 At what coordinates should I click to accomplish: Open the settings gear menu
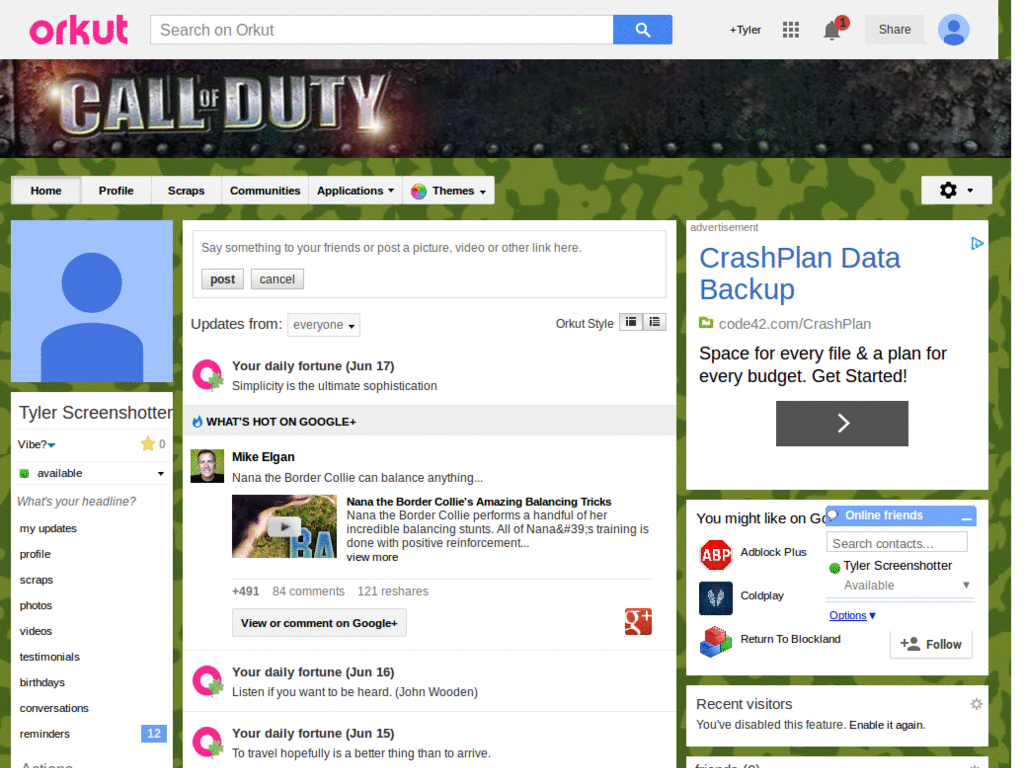pyautogui.click(x=956, y=190)
